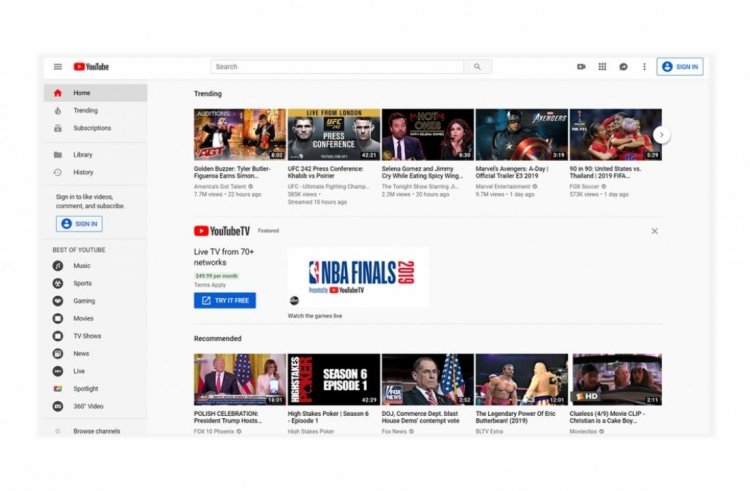750x491 pixels.
Task: Open the create video camera icon
Action: click(581, 66)
